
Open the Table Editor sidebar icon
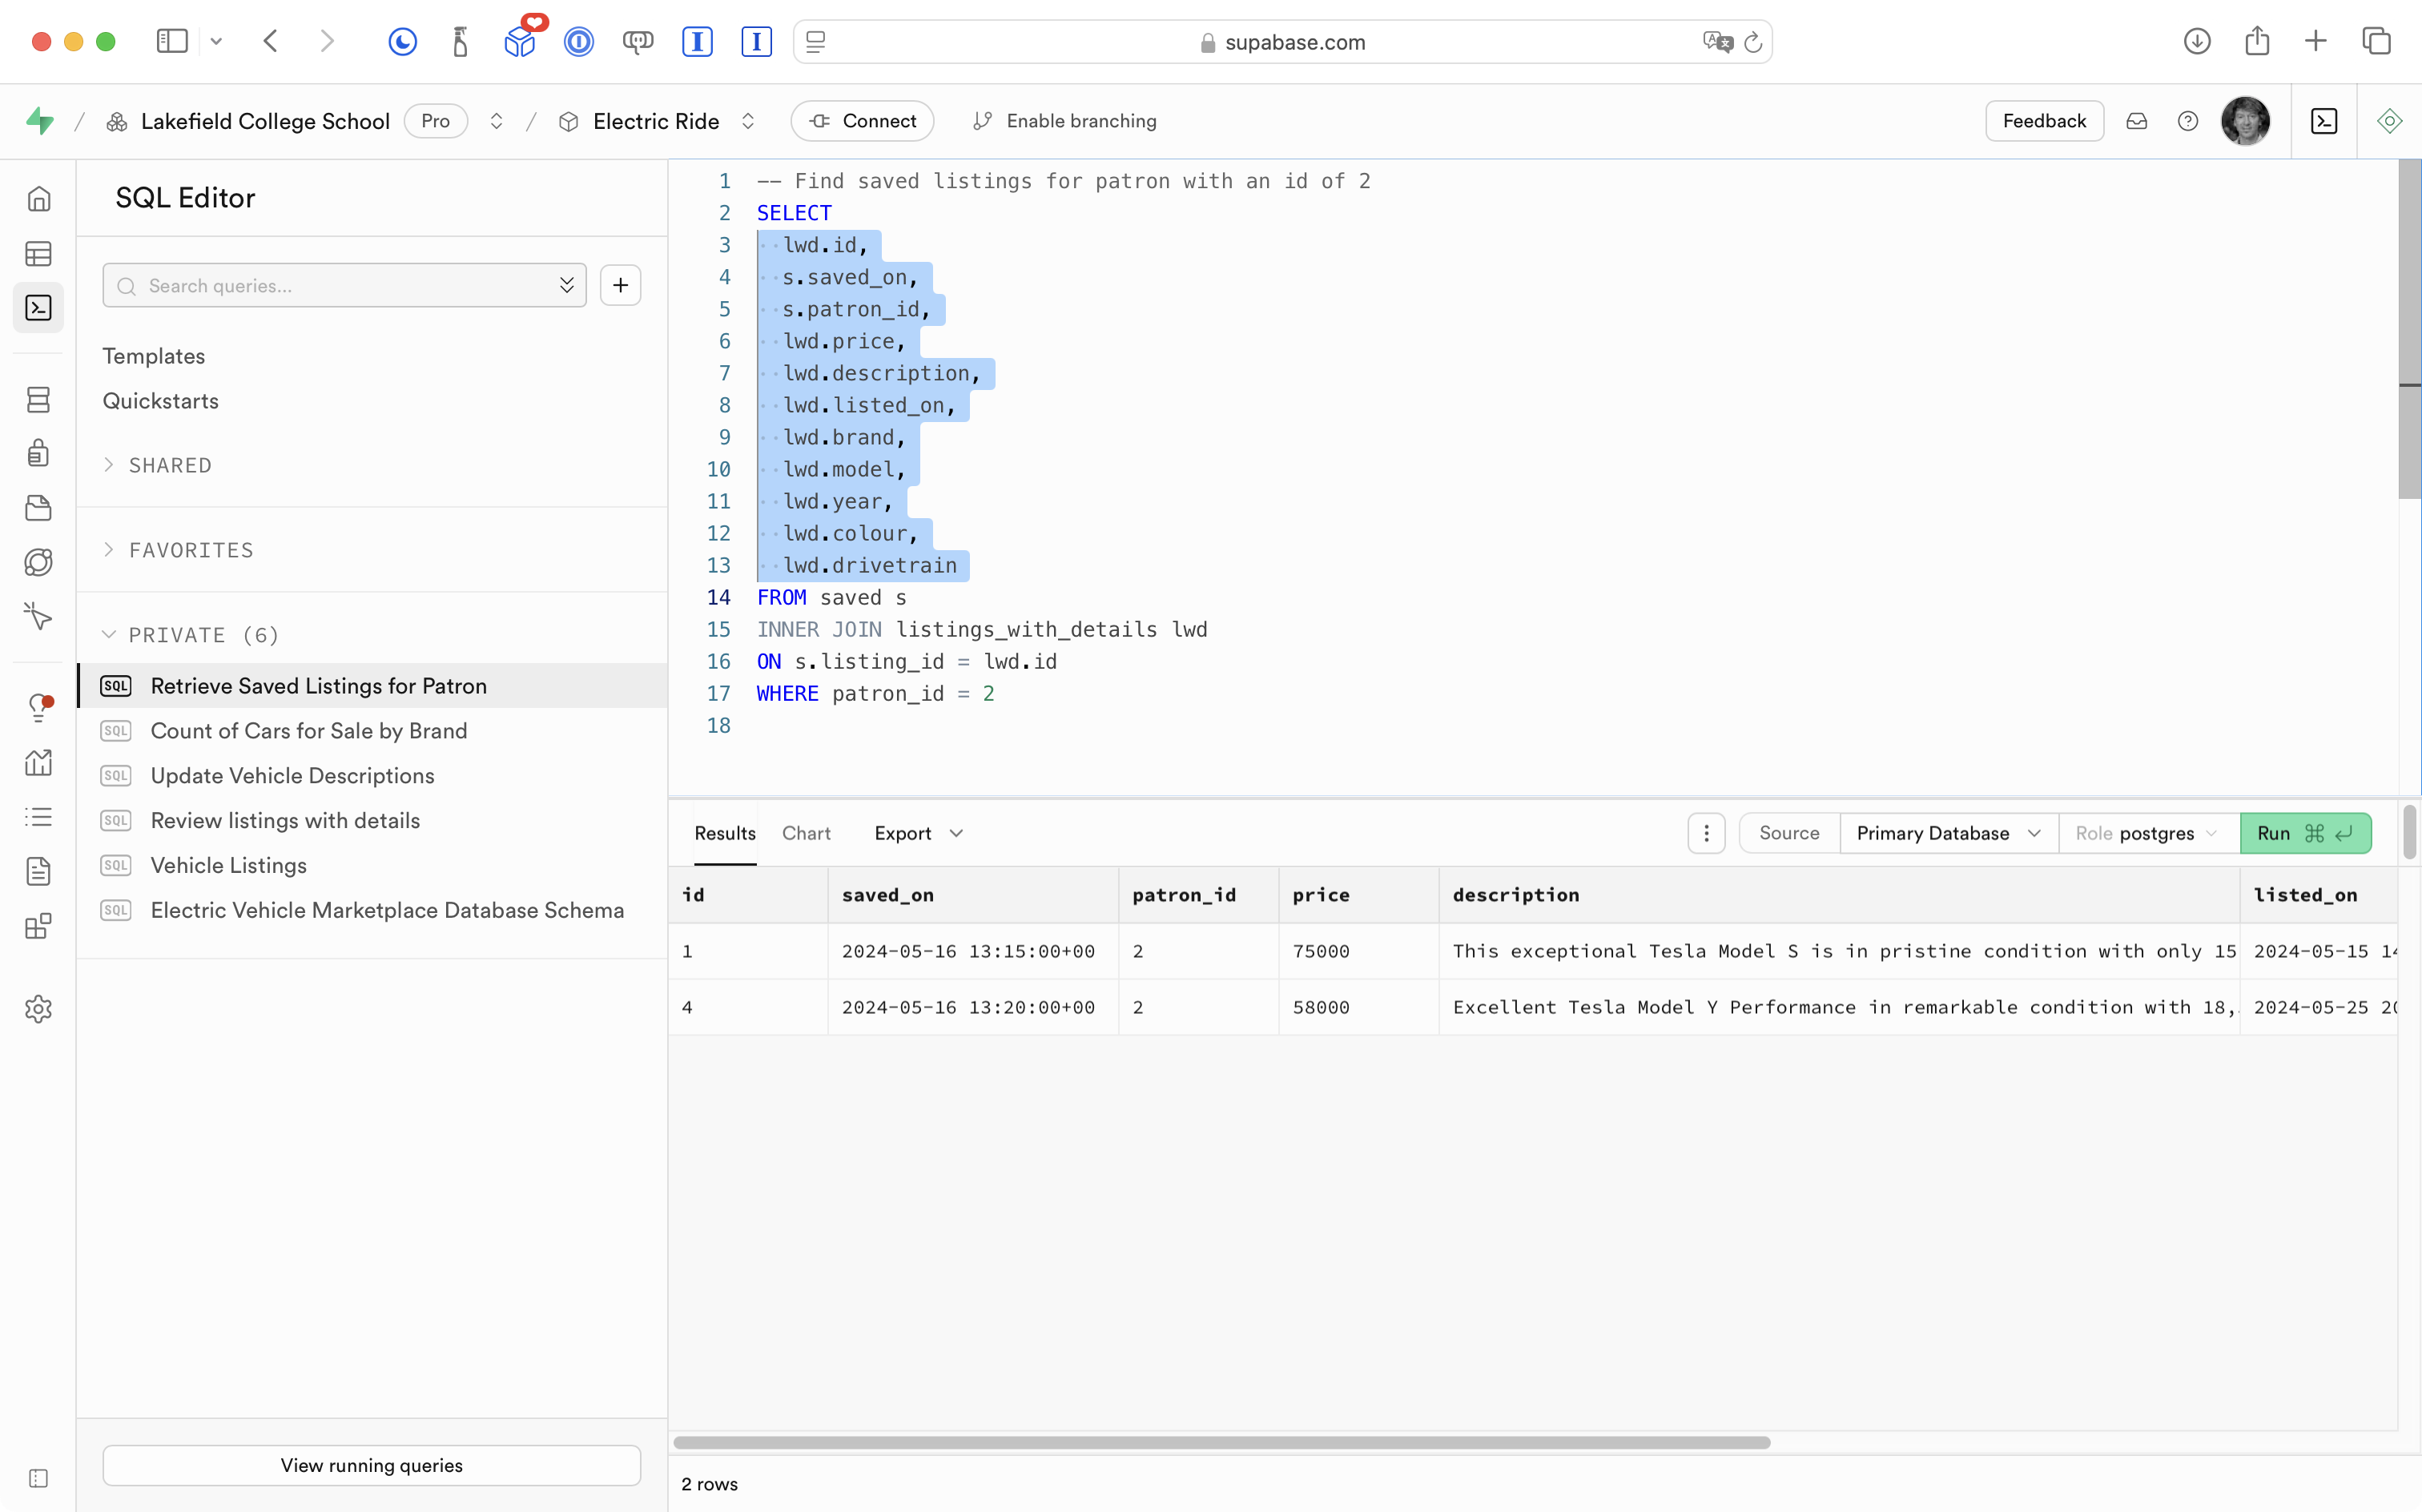pyautogui.click(x=38, y=254)
